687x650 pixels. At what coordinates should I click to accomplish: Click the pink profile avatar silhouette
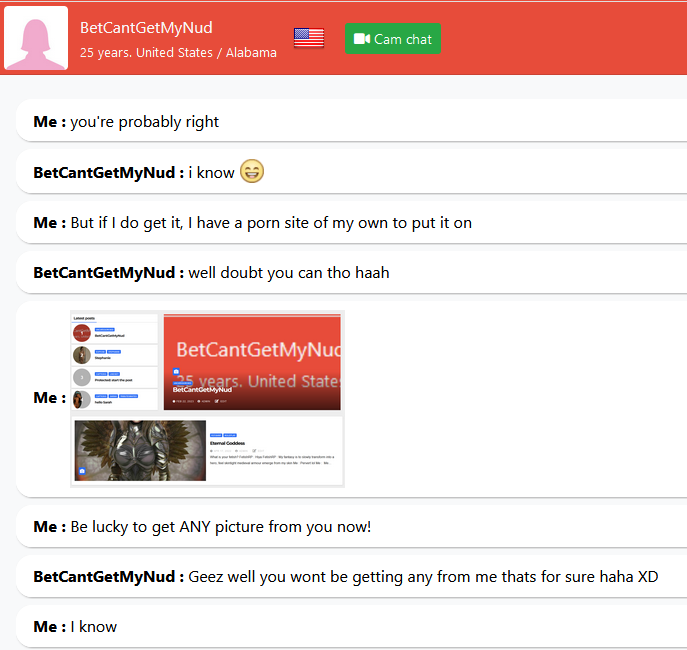click(36, 38)
